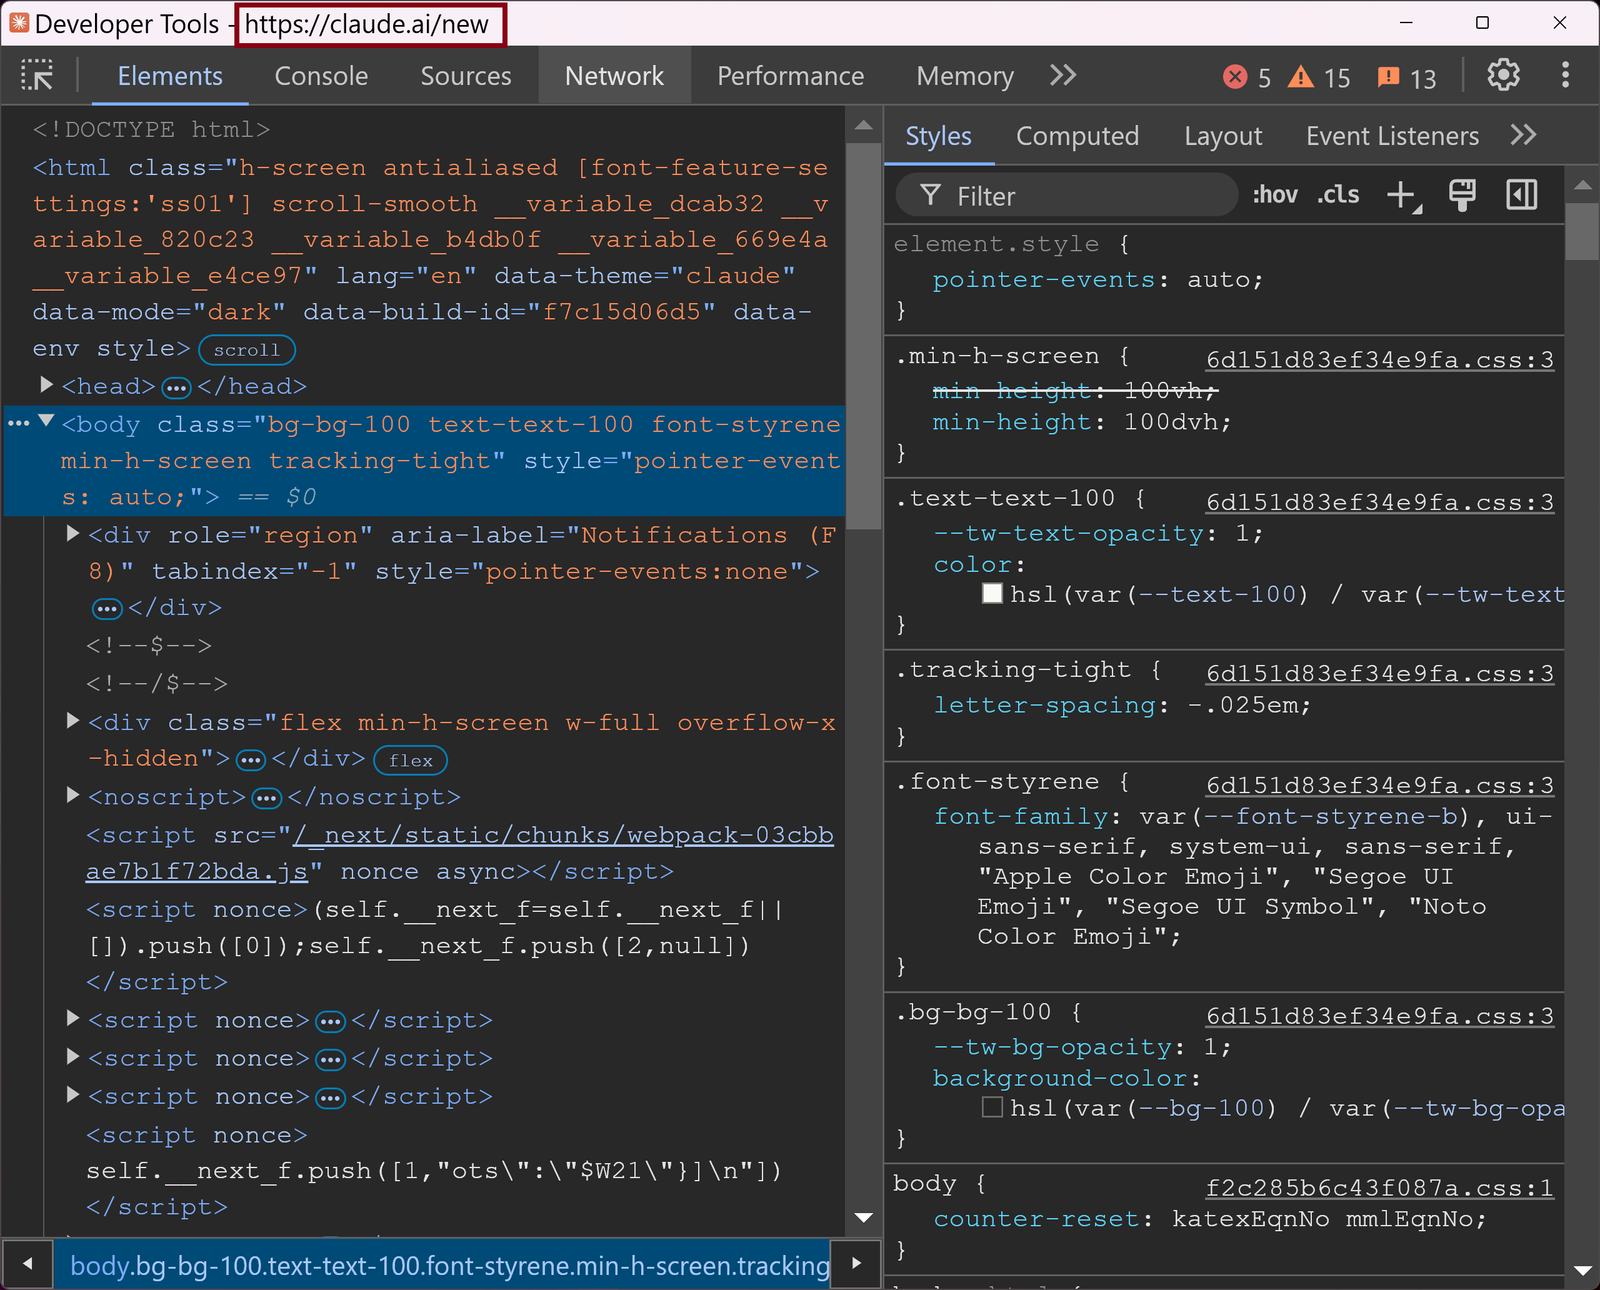This screenshot has width=1600, height=1290.
Task: Switch to the Performance tab
Action: pos(790,76)
